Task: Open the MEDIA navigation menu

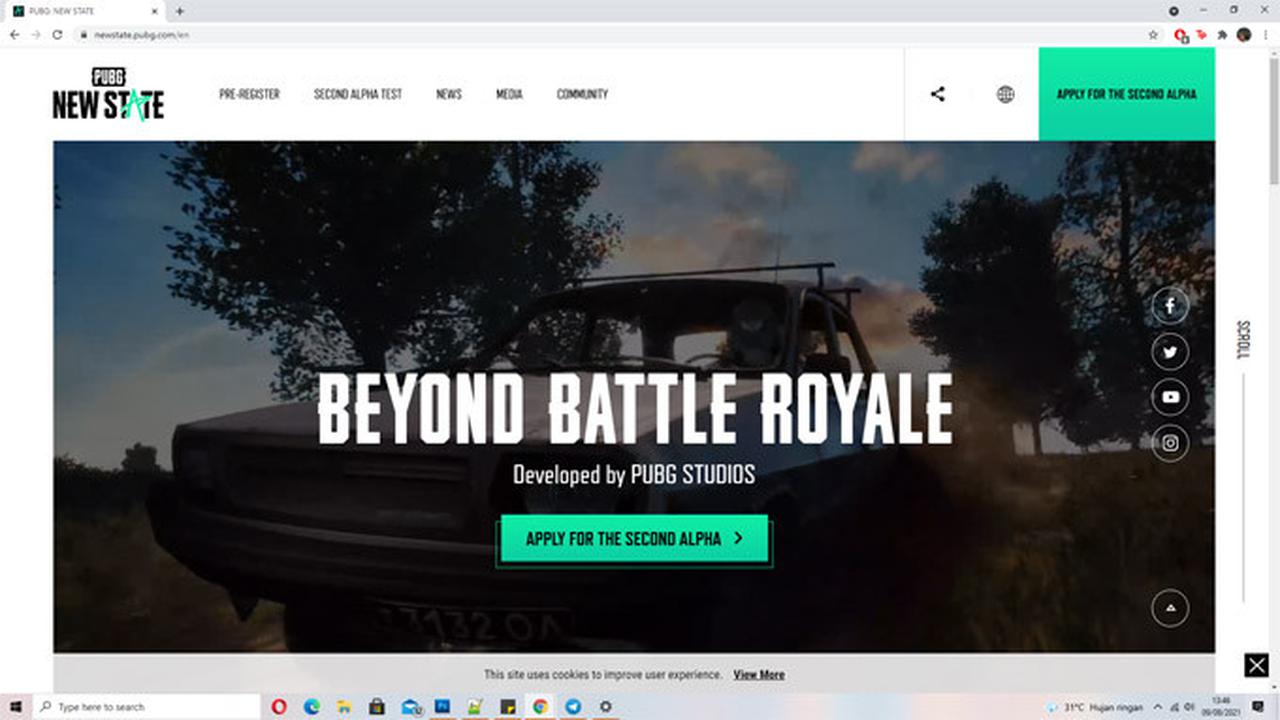Action: (x=510, y=94)
